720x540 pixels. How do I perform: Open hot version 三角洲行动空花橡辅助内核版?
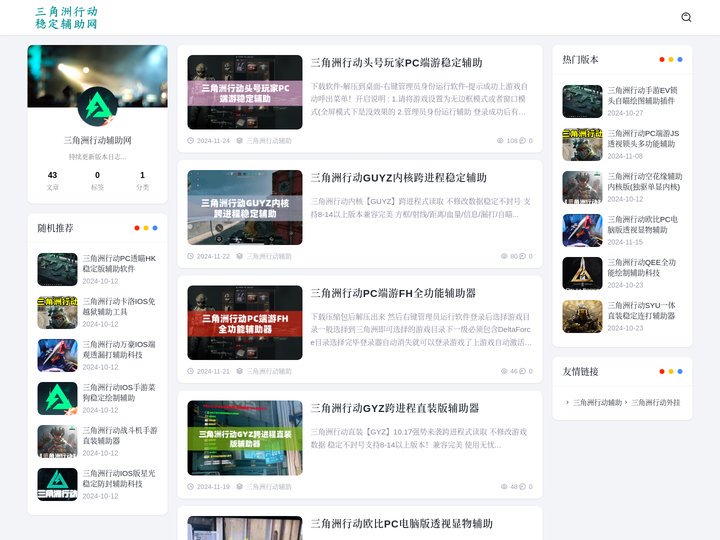645,181
